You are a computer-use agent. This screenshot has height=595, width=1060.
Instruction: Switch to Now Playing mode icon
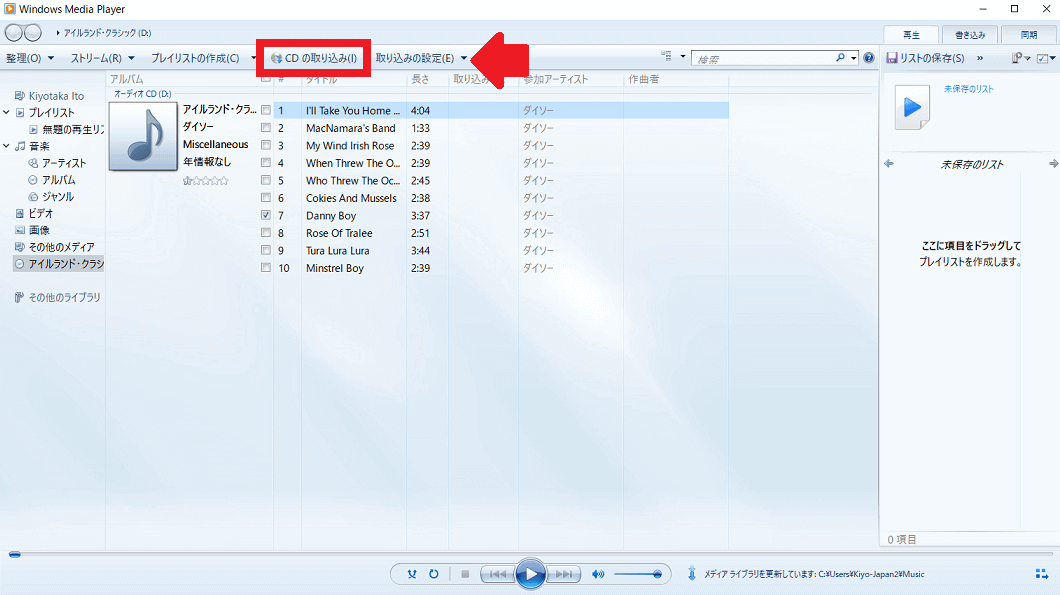1042,574
